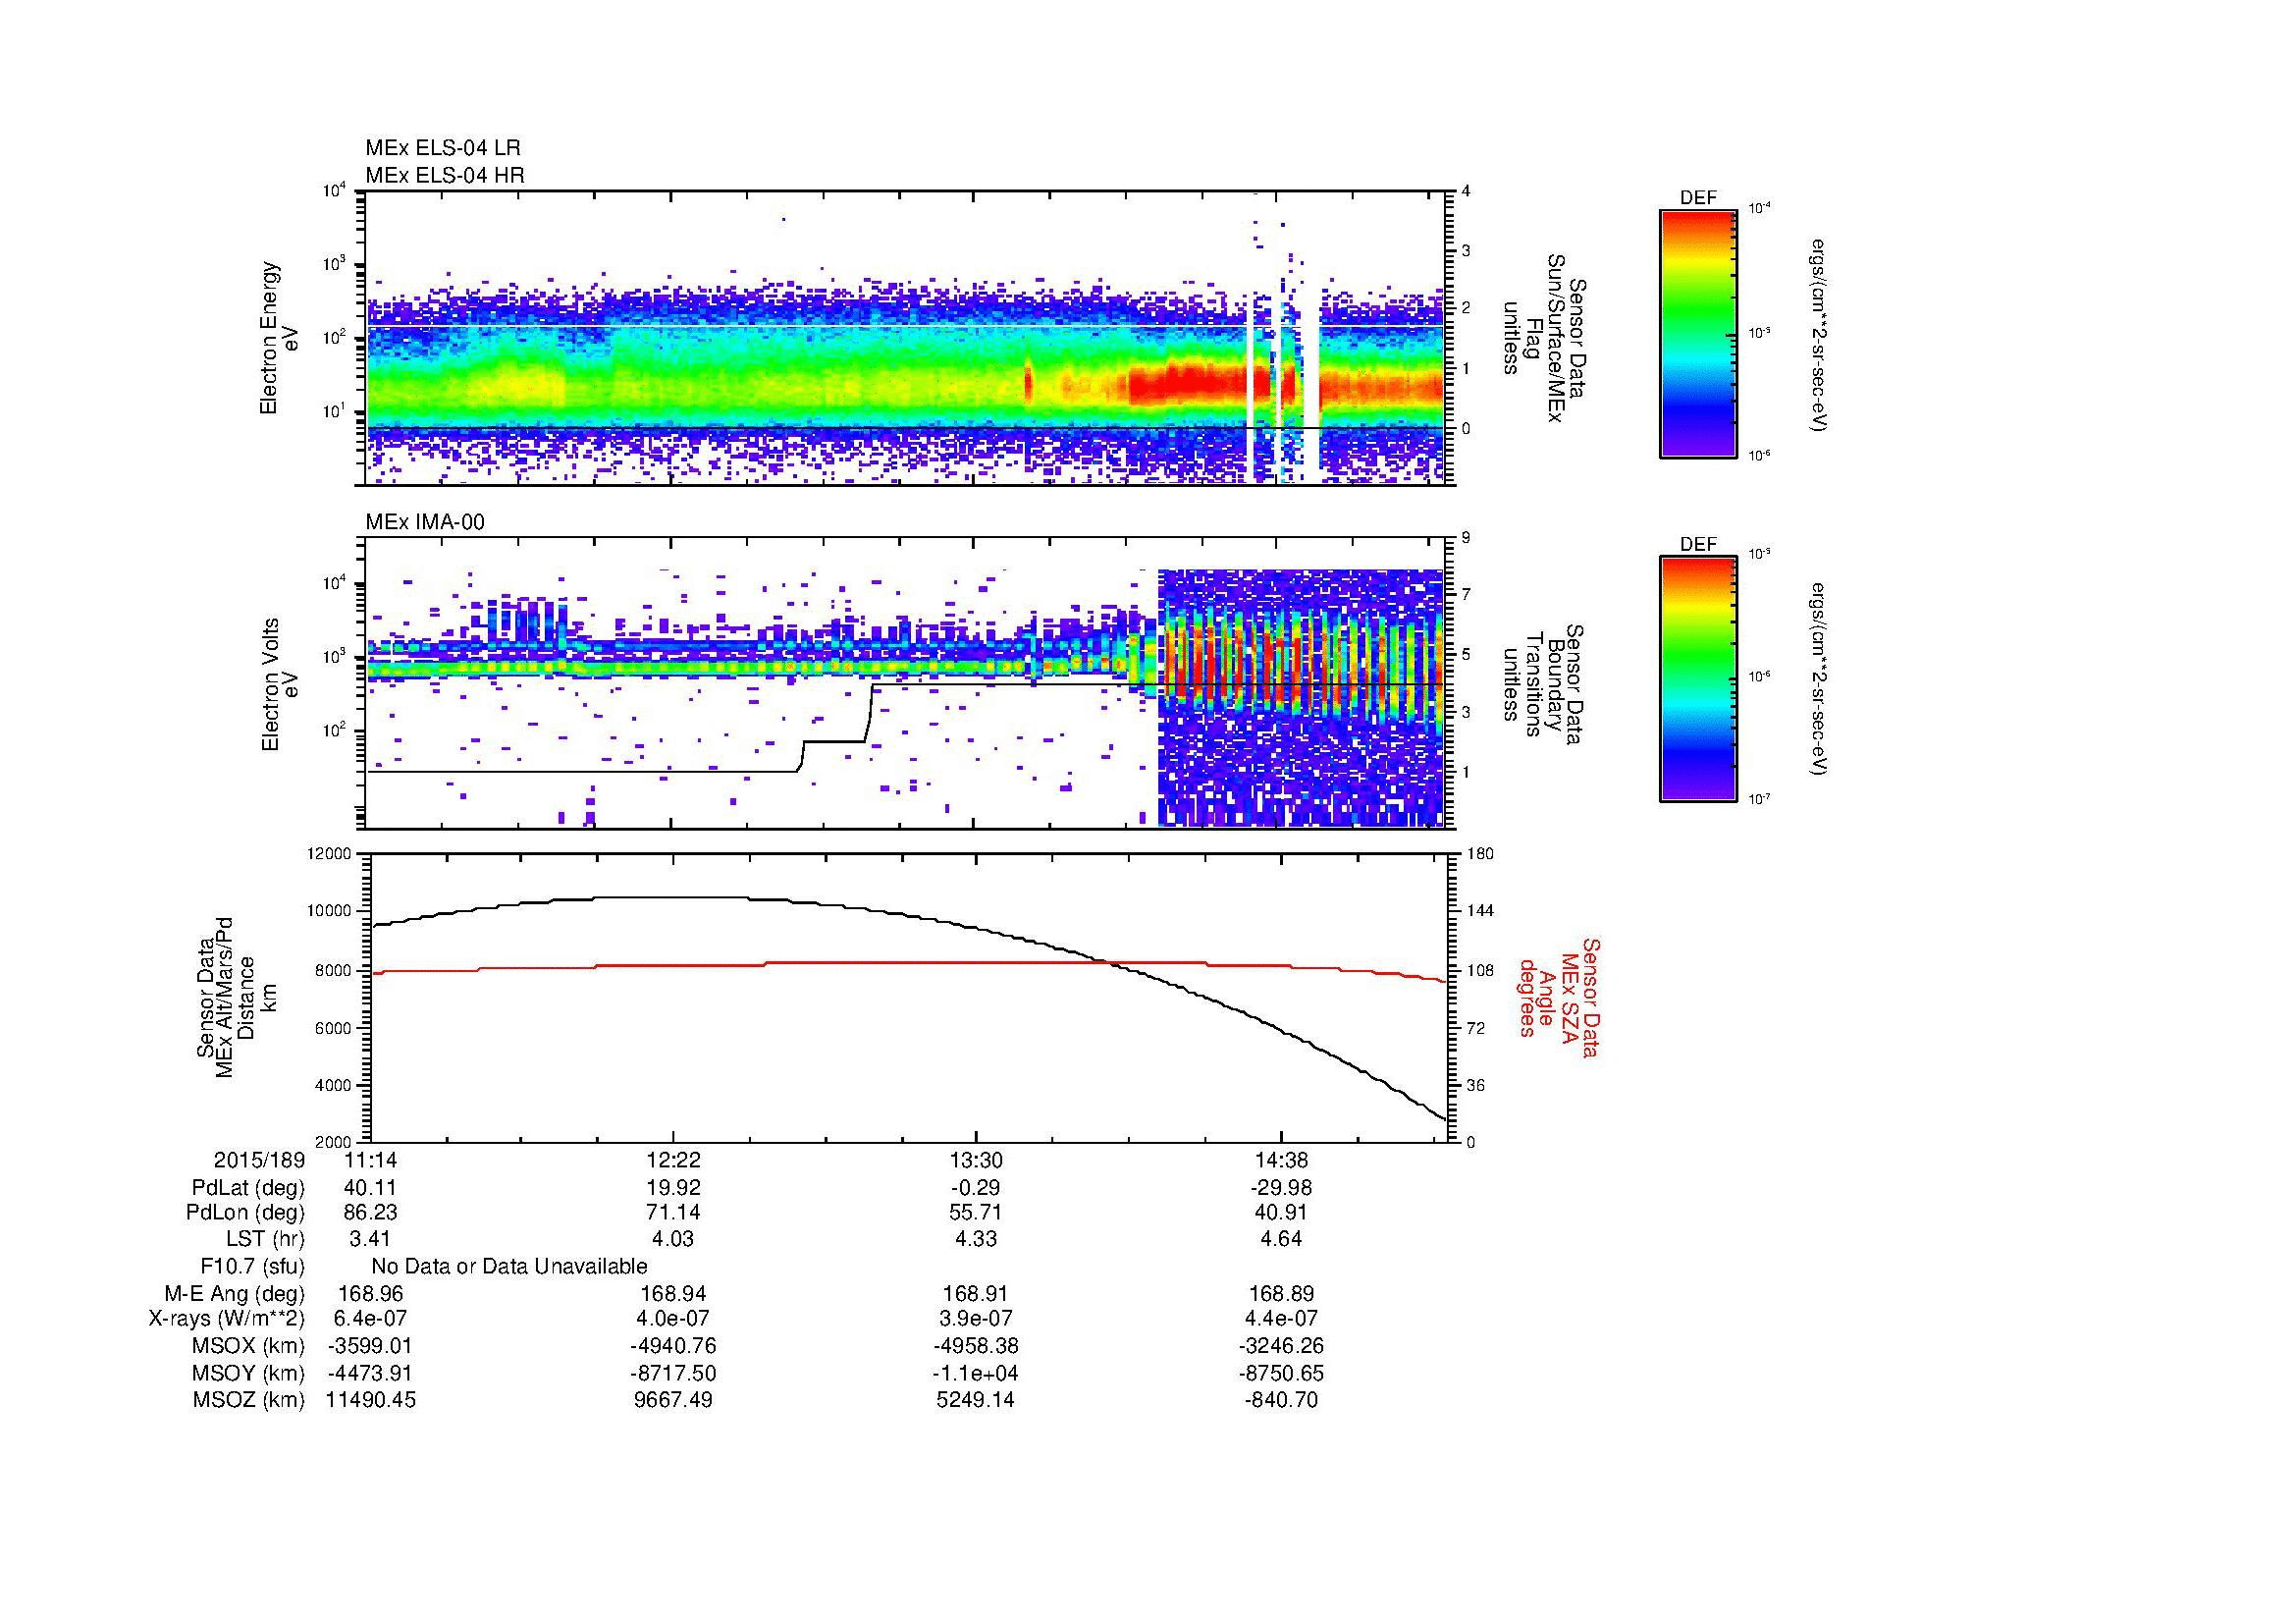Image resolution: width=2296 pixels, height=1623 pixels.
Task: Click the 'PdLon (deg)' row label
Action: (245, 1213)
